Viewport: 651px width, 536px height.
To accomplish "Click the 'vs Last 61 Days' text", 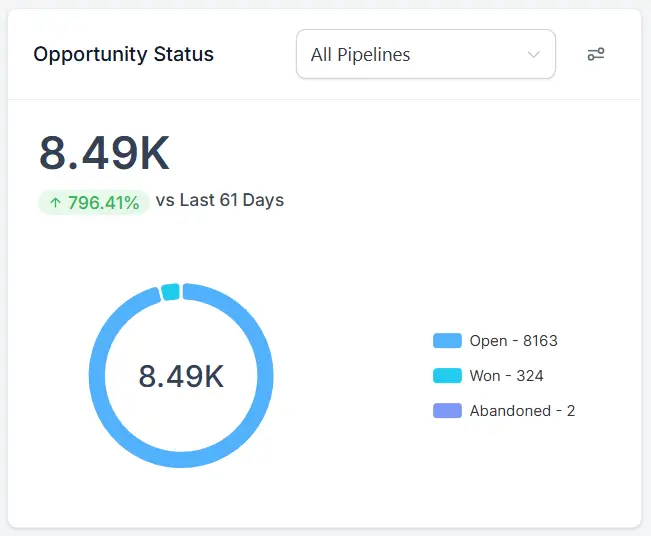I will pos(220,200).
